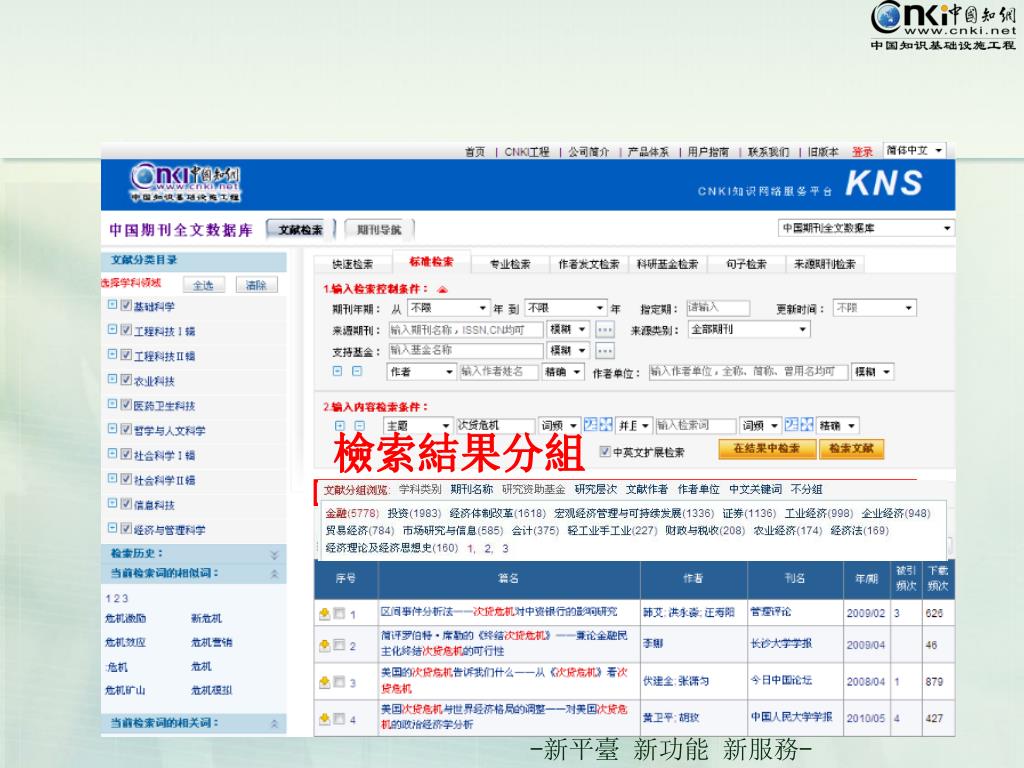Open the 从 start year dropdown
The width and height of the screenshot is (1024, 768).
[x=448, y=308]
